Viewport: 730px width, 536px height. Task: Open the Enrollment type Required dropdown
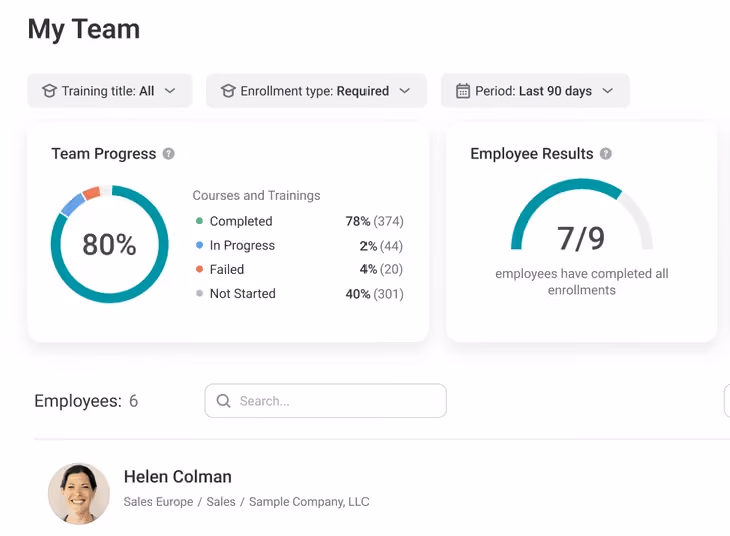pyautogui.click(x=317, y=91)
